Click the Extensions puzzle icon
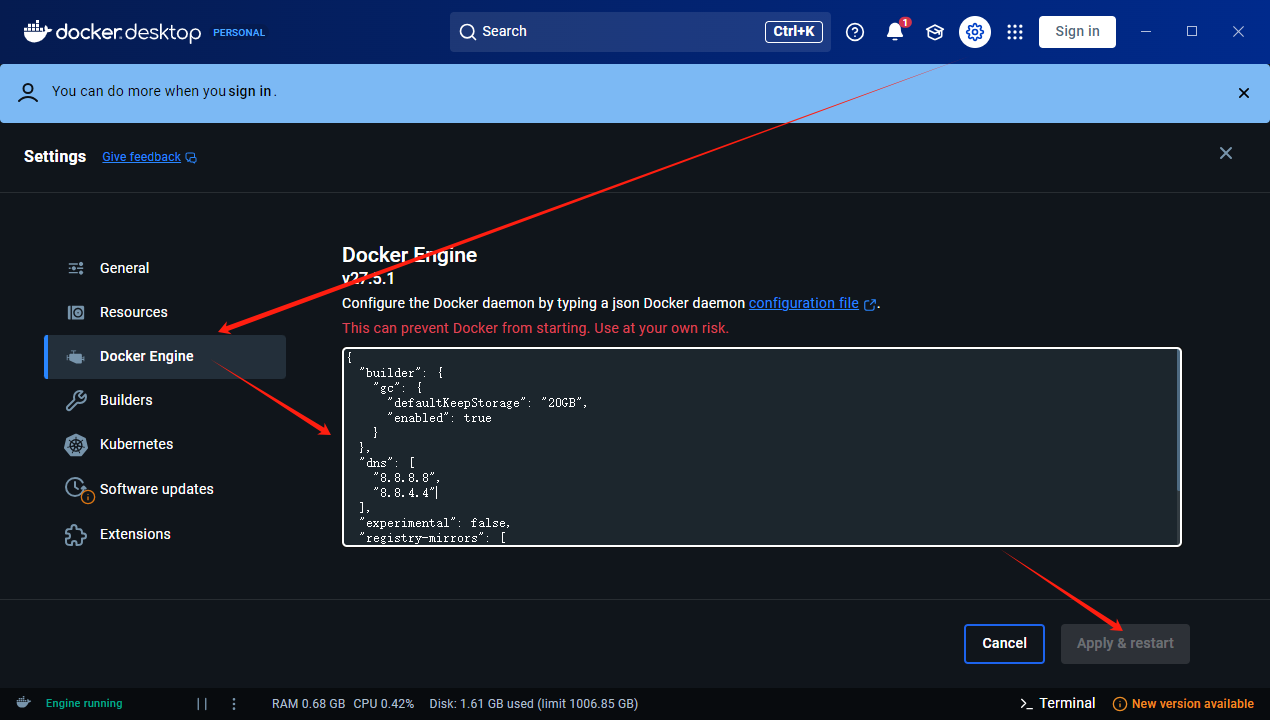This screenshot has width=1270, height=720. tap(76, 534)
